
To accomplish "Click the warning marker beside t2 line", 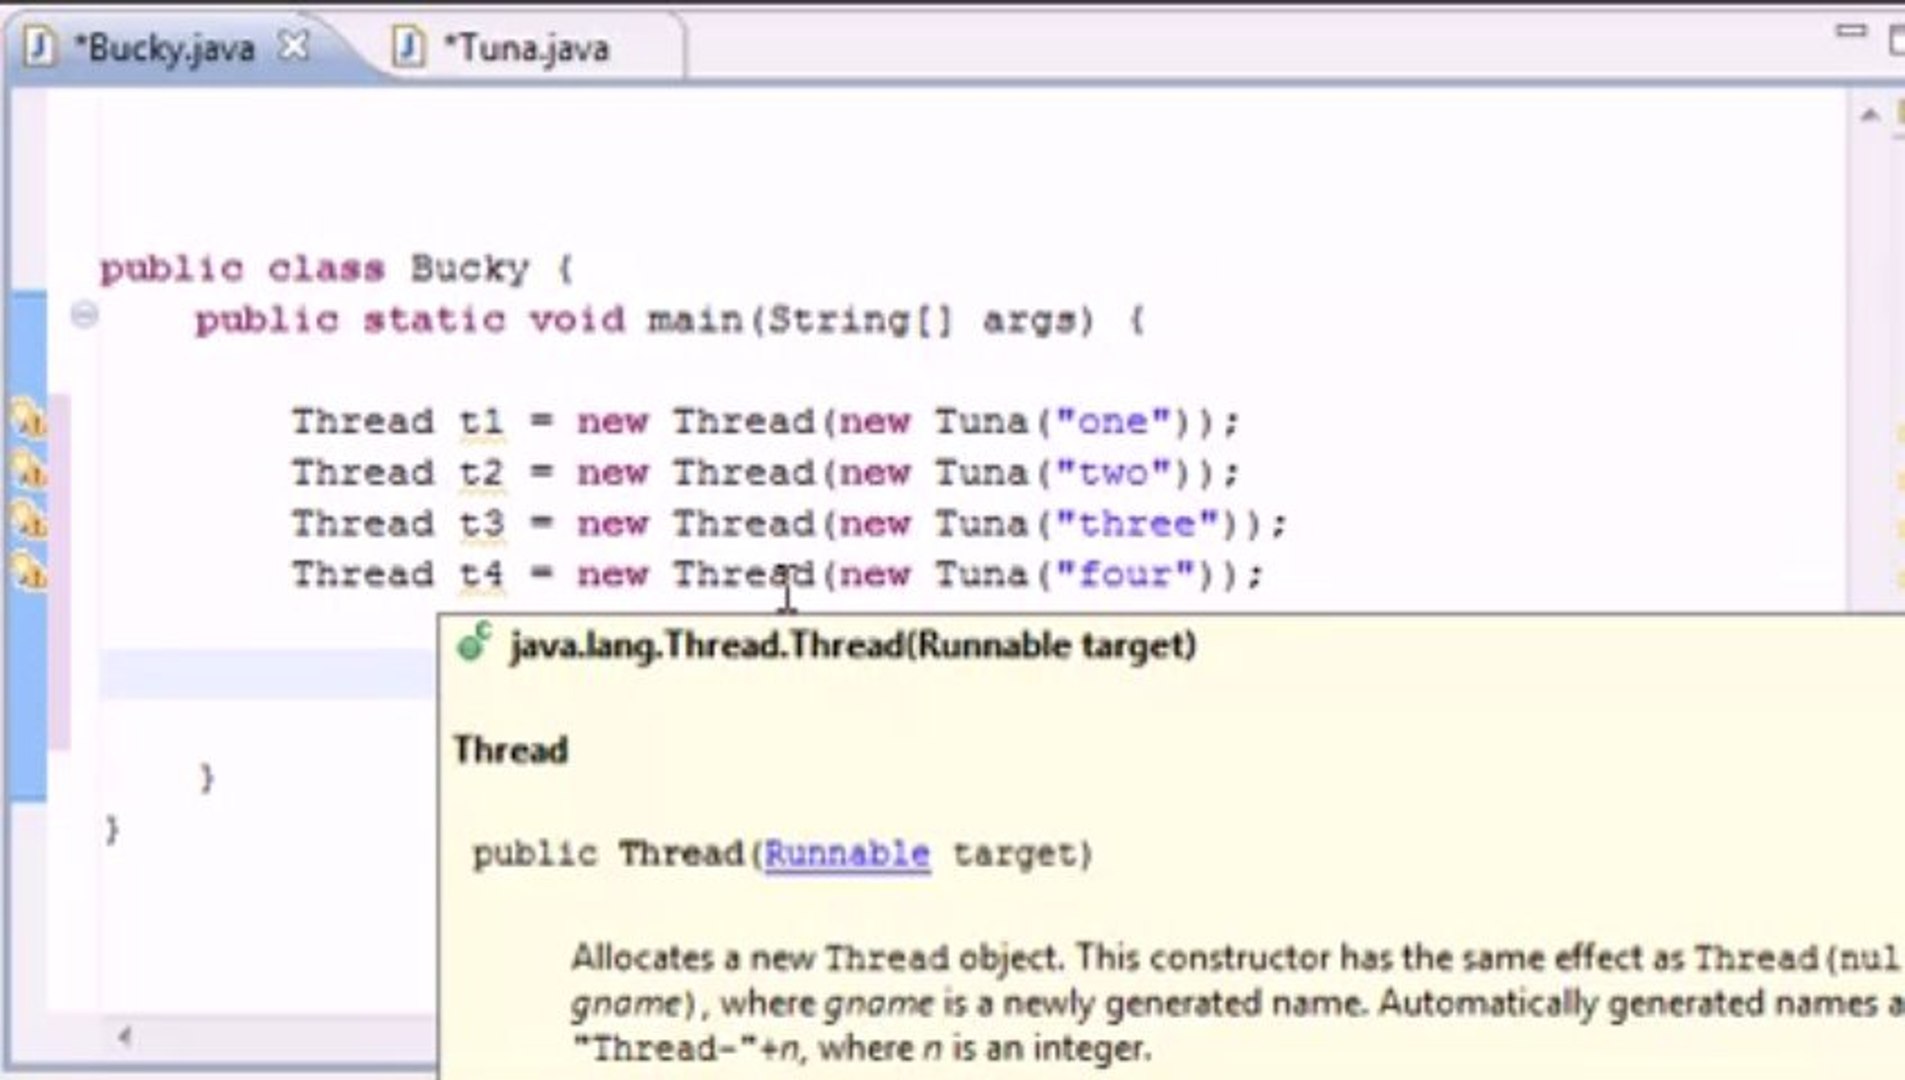I will [x=29, y=470].
